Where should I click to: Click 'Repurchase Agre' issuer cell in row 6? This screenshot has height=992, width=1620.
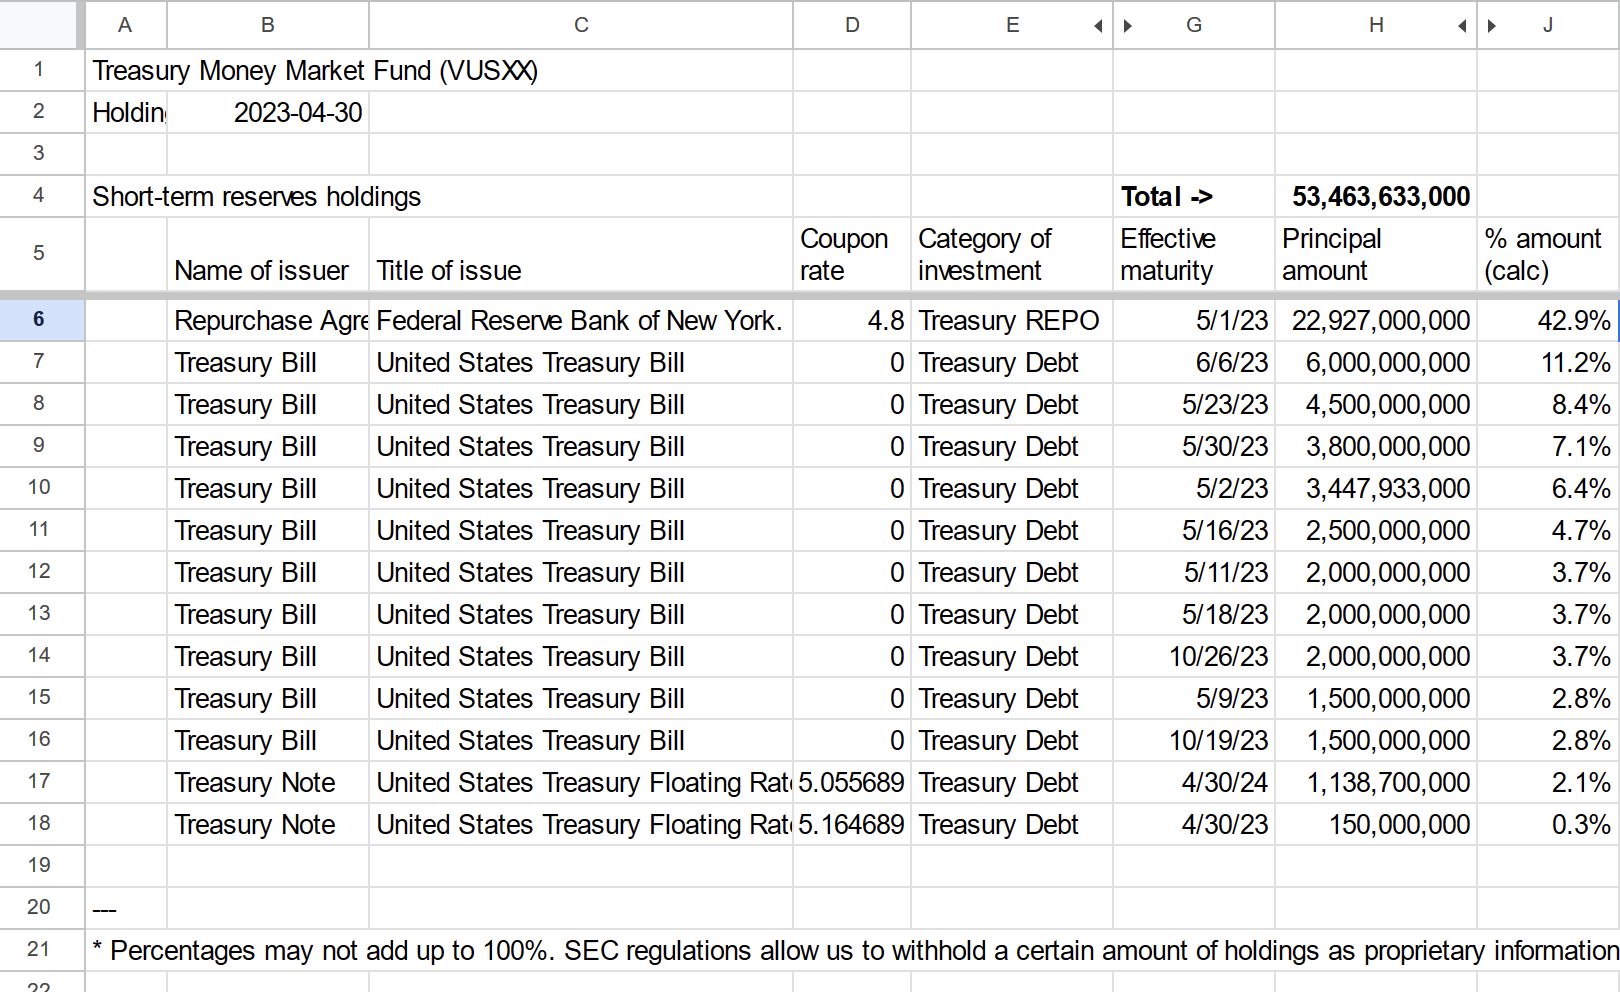point(268,321)
